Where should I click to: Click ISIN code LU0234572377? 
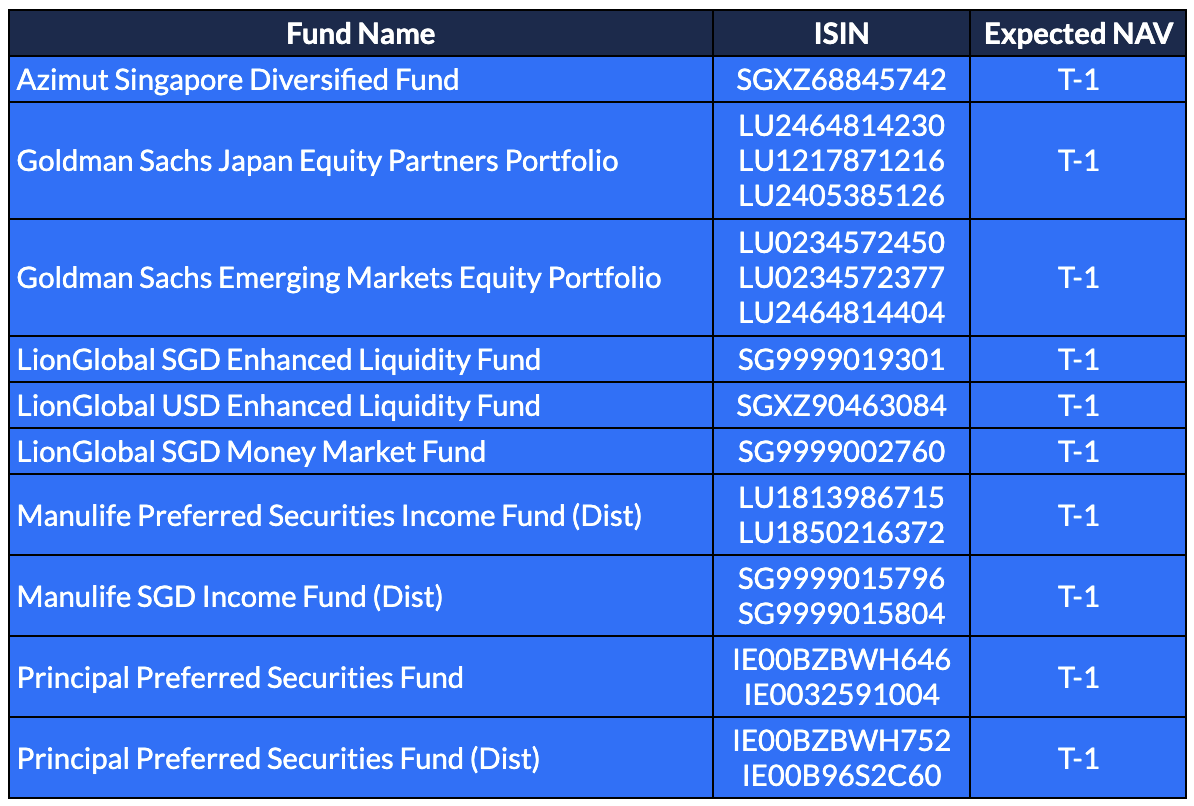841,277
